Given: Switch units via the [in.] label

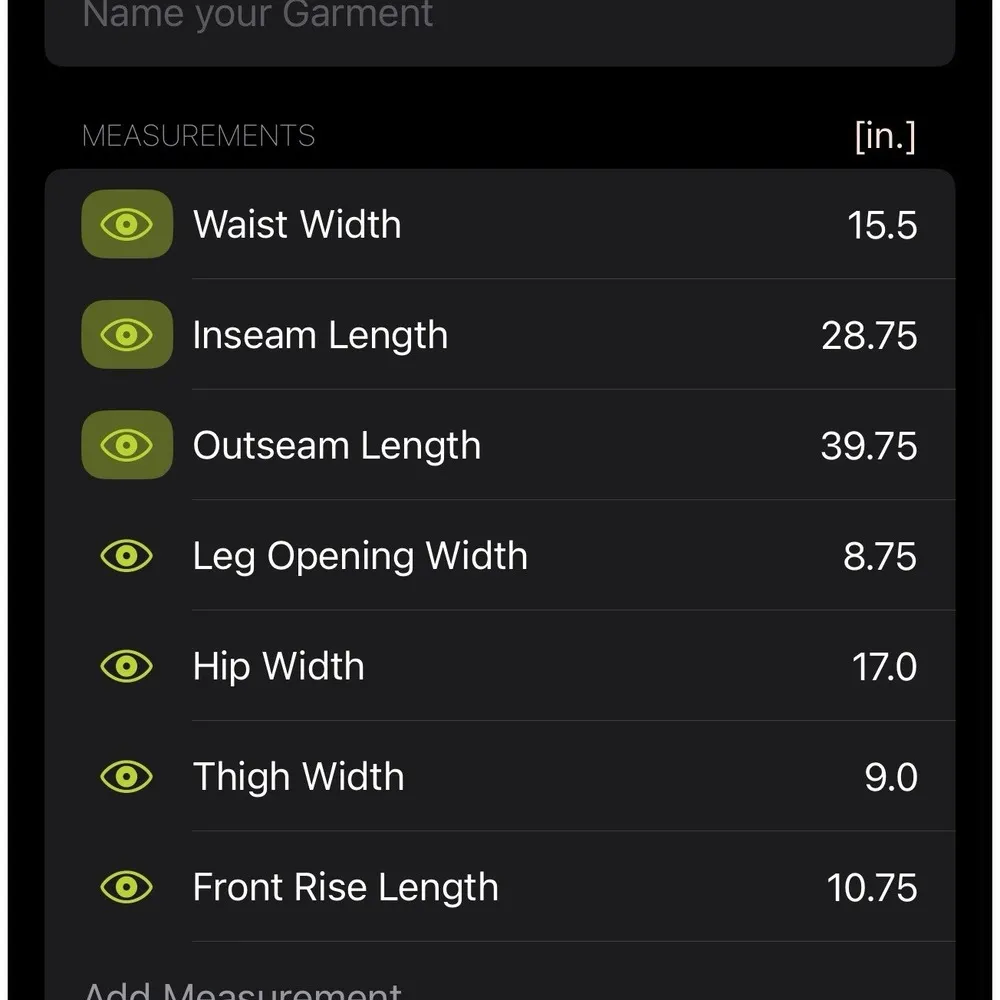Looking at the screenshot, I should (885, 136).
